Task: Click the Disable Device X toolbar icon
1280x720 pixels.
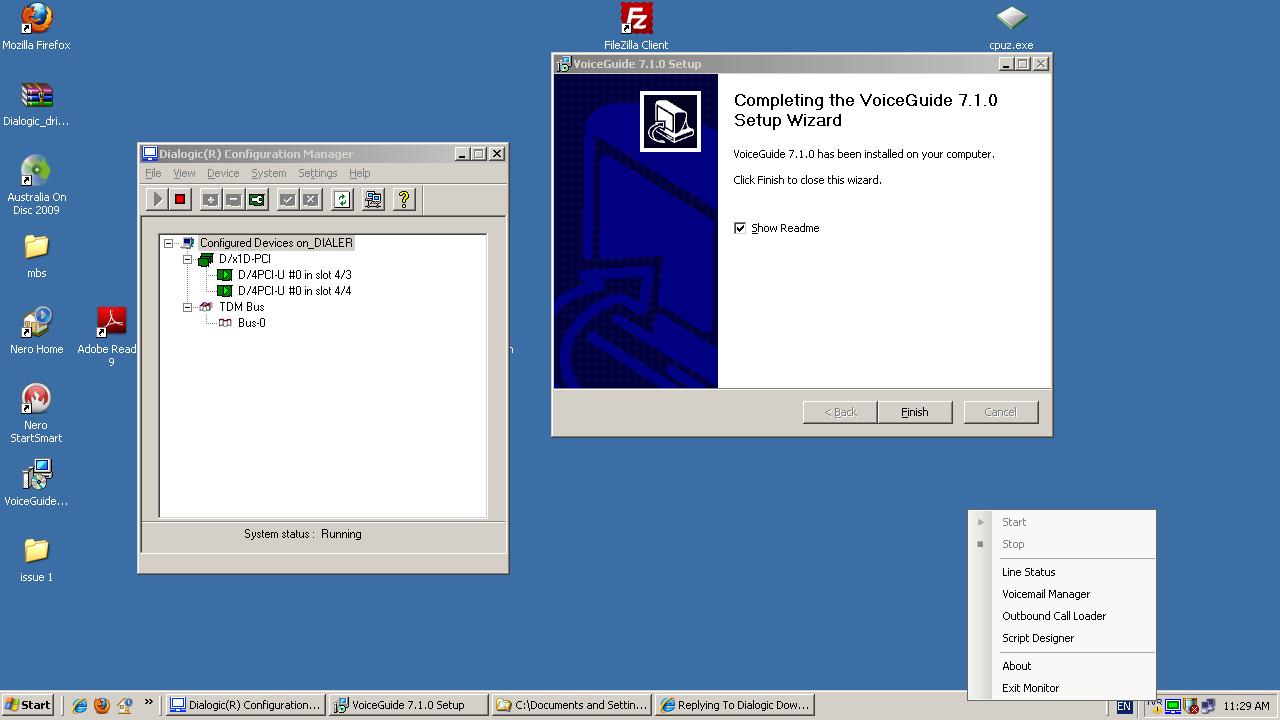Action: 310,200
